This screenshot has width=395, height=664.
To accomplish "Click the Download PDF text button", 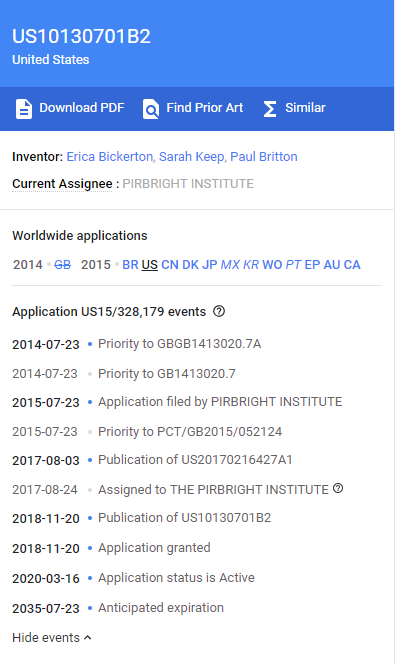I will coord(82,108).
